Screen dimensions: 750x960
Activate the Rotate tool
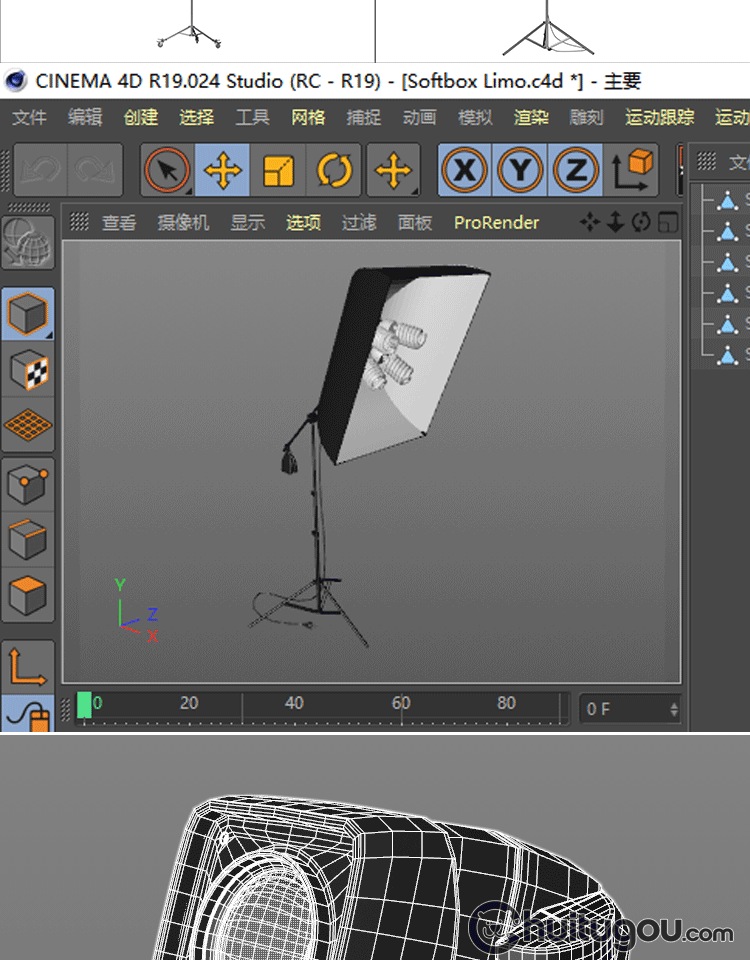click(334, 171)
